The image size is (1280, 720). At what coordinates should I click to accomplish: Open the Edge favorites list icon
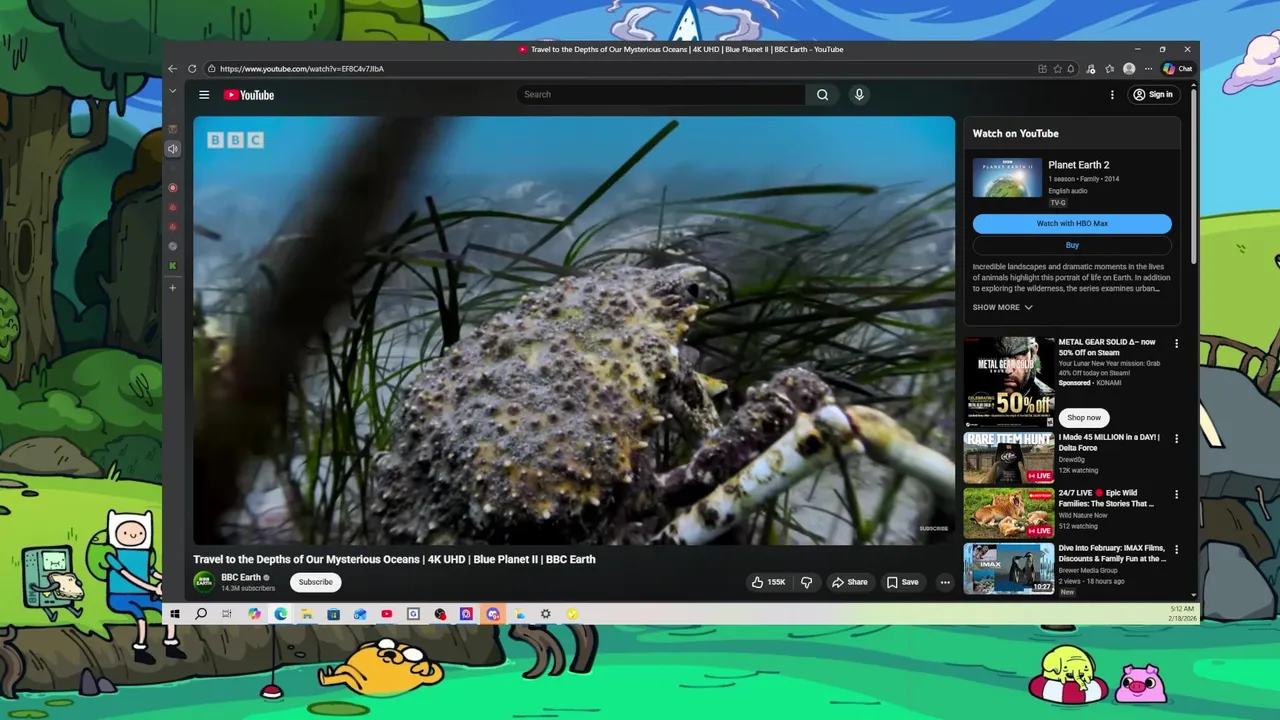pyautogui.click(x=1109, y=69)
